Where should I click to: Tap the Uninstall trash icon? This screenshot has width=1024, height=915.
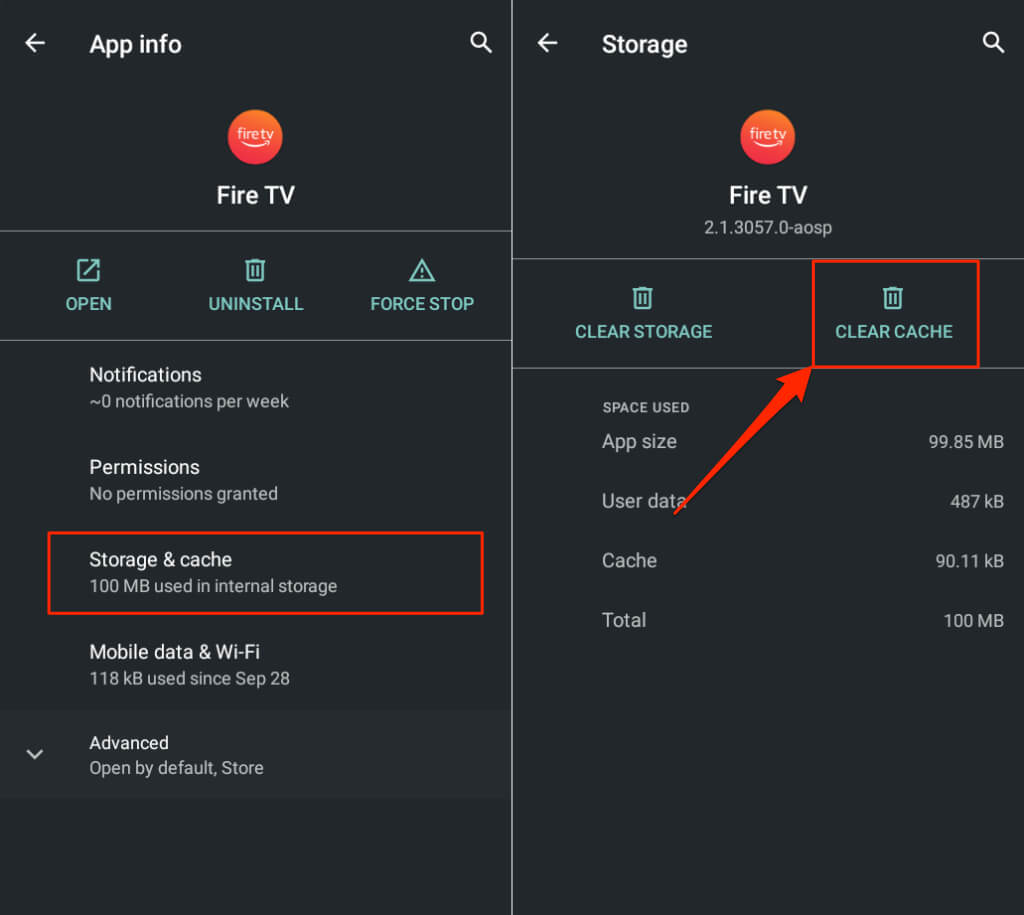[255, 270]
